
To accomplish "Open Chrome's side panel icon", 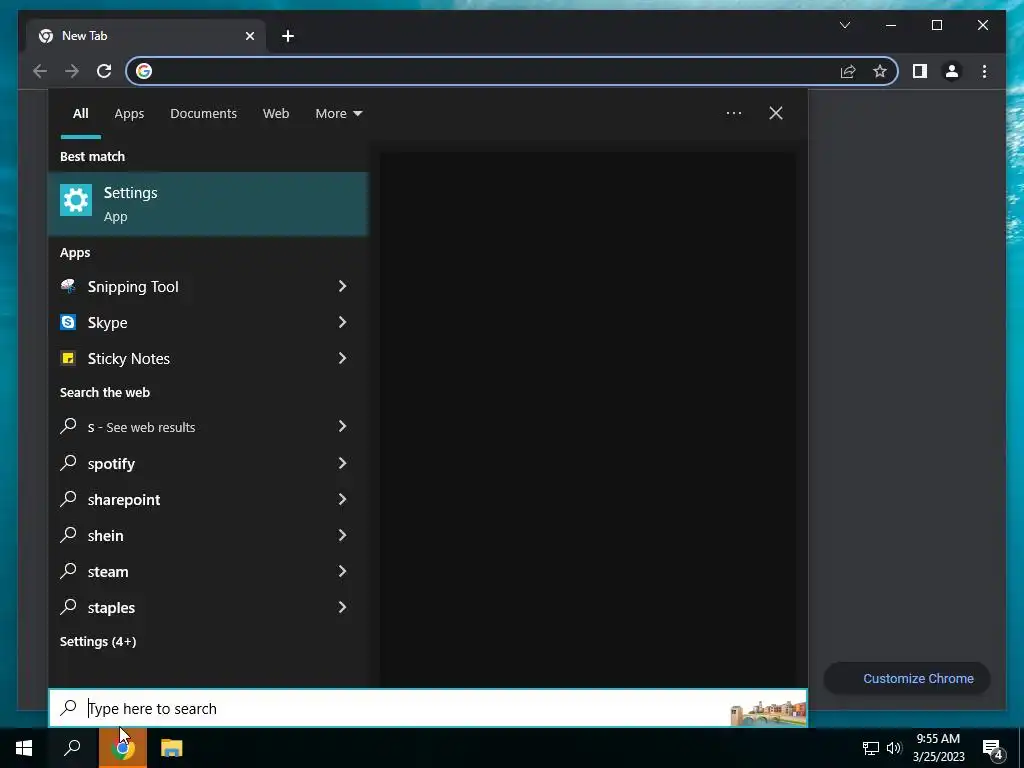I will coord(920,71).
